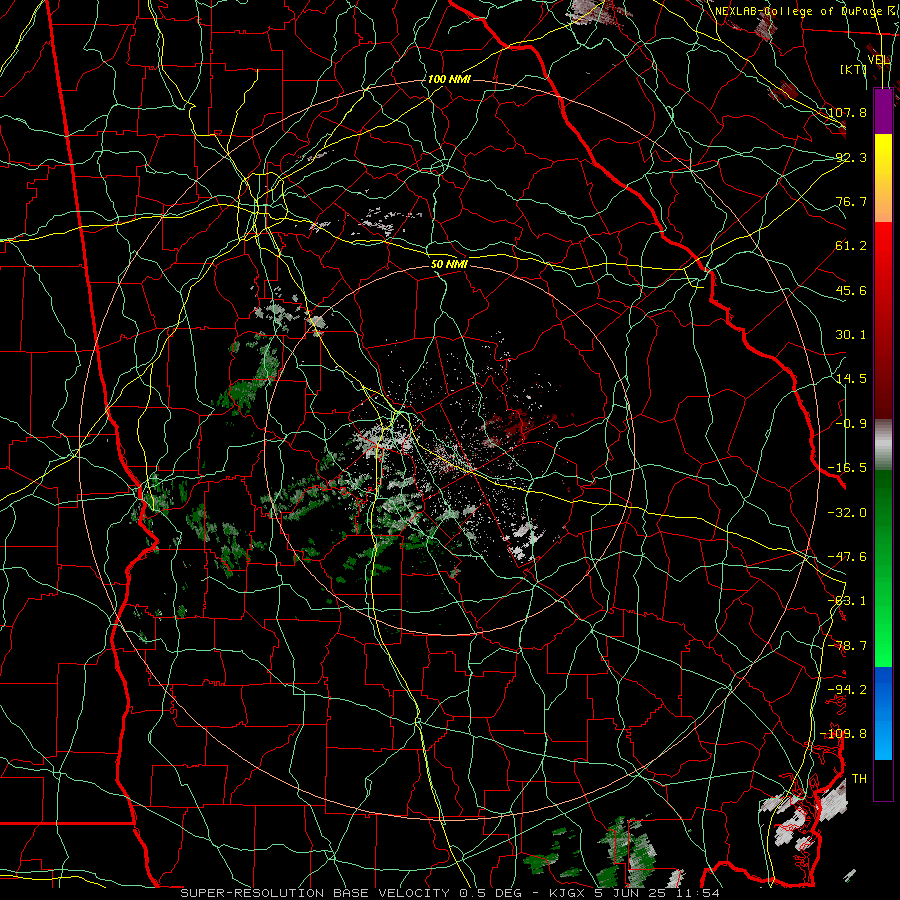This screenshot has height=900, width=900.
Task: Click the yellow segment of the color bar
Action: pos(883,178)
